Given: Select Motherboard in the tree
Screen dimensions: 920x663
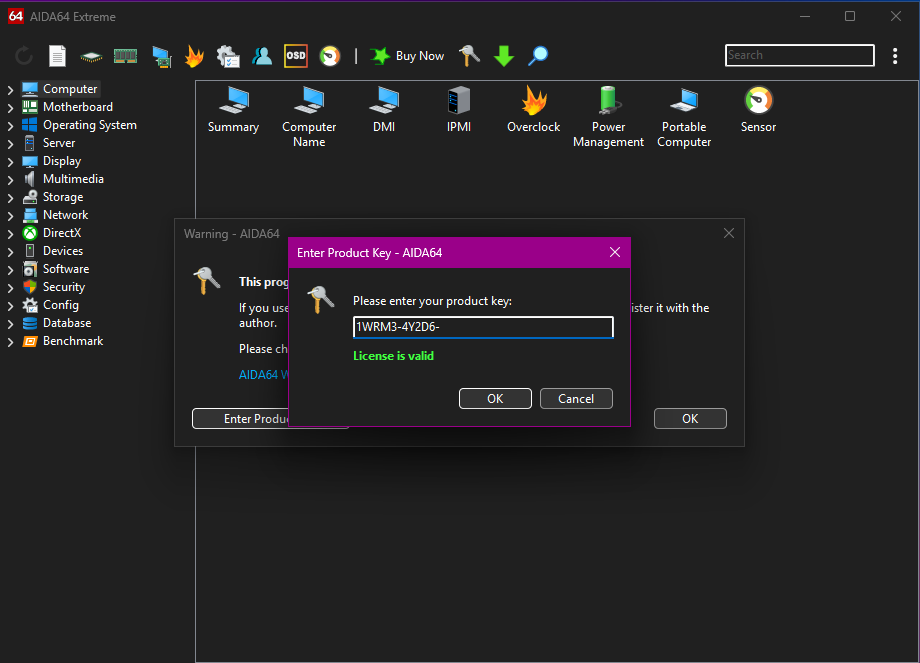Looking at the screenshot, I should (x=77, y=107).
